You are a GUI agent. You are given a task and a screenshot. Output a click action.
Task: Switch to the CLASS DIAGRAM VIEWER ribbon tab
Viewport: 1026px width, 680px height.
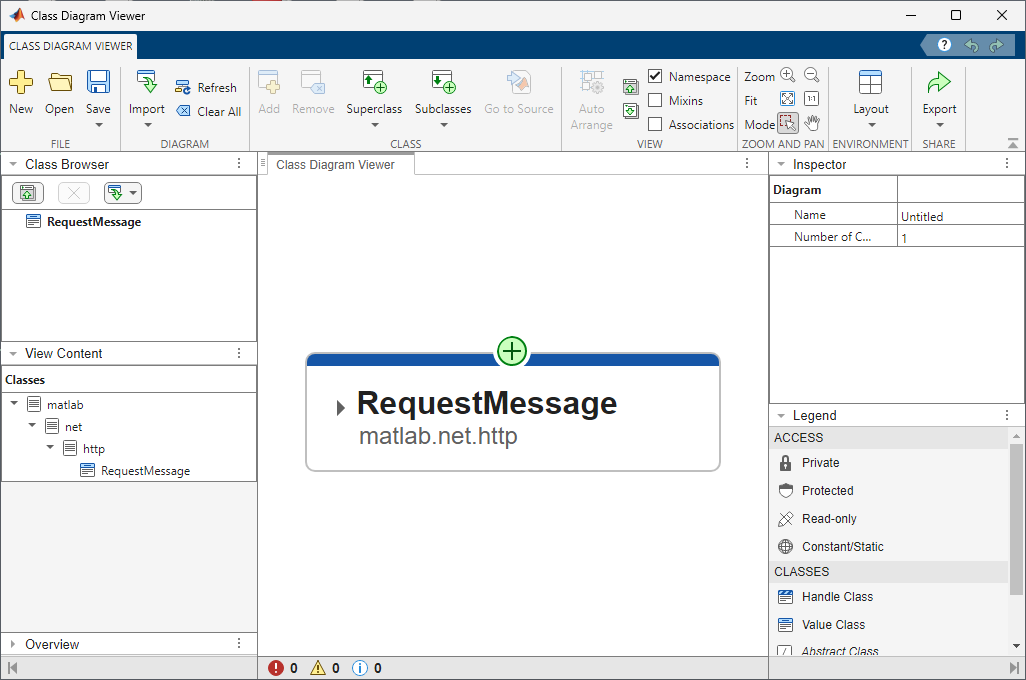70,46
